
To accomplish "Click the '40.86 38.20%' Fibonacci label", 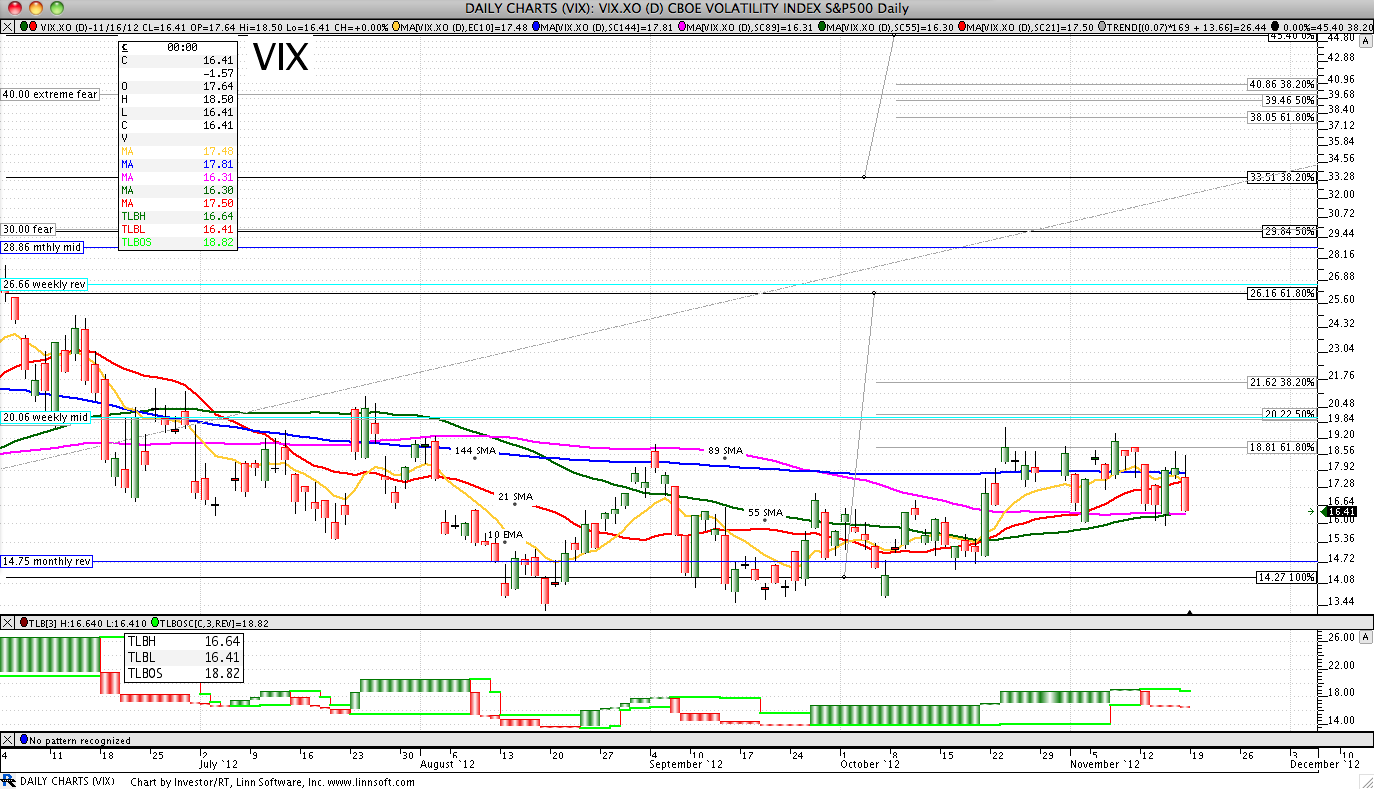I will pos(1281,84).
